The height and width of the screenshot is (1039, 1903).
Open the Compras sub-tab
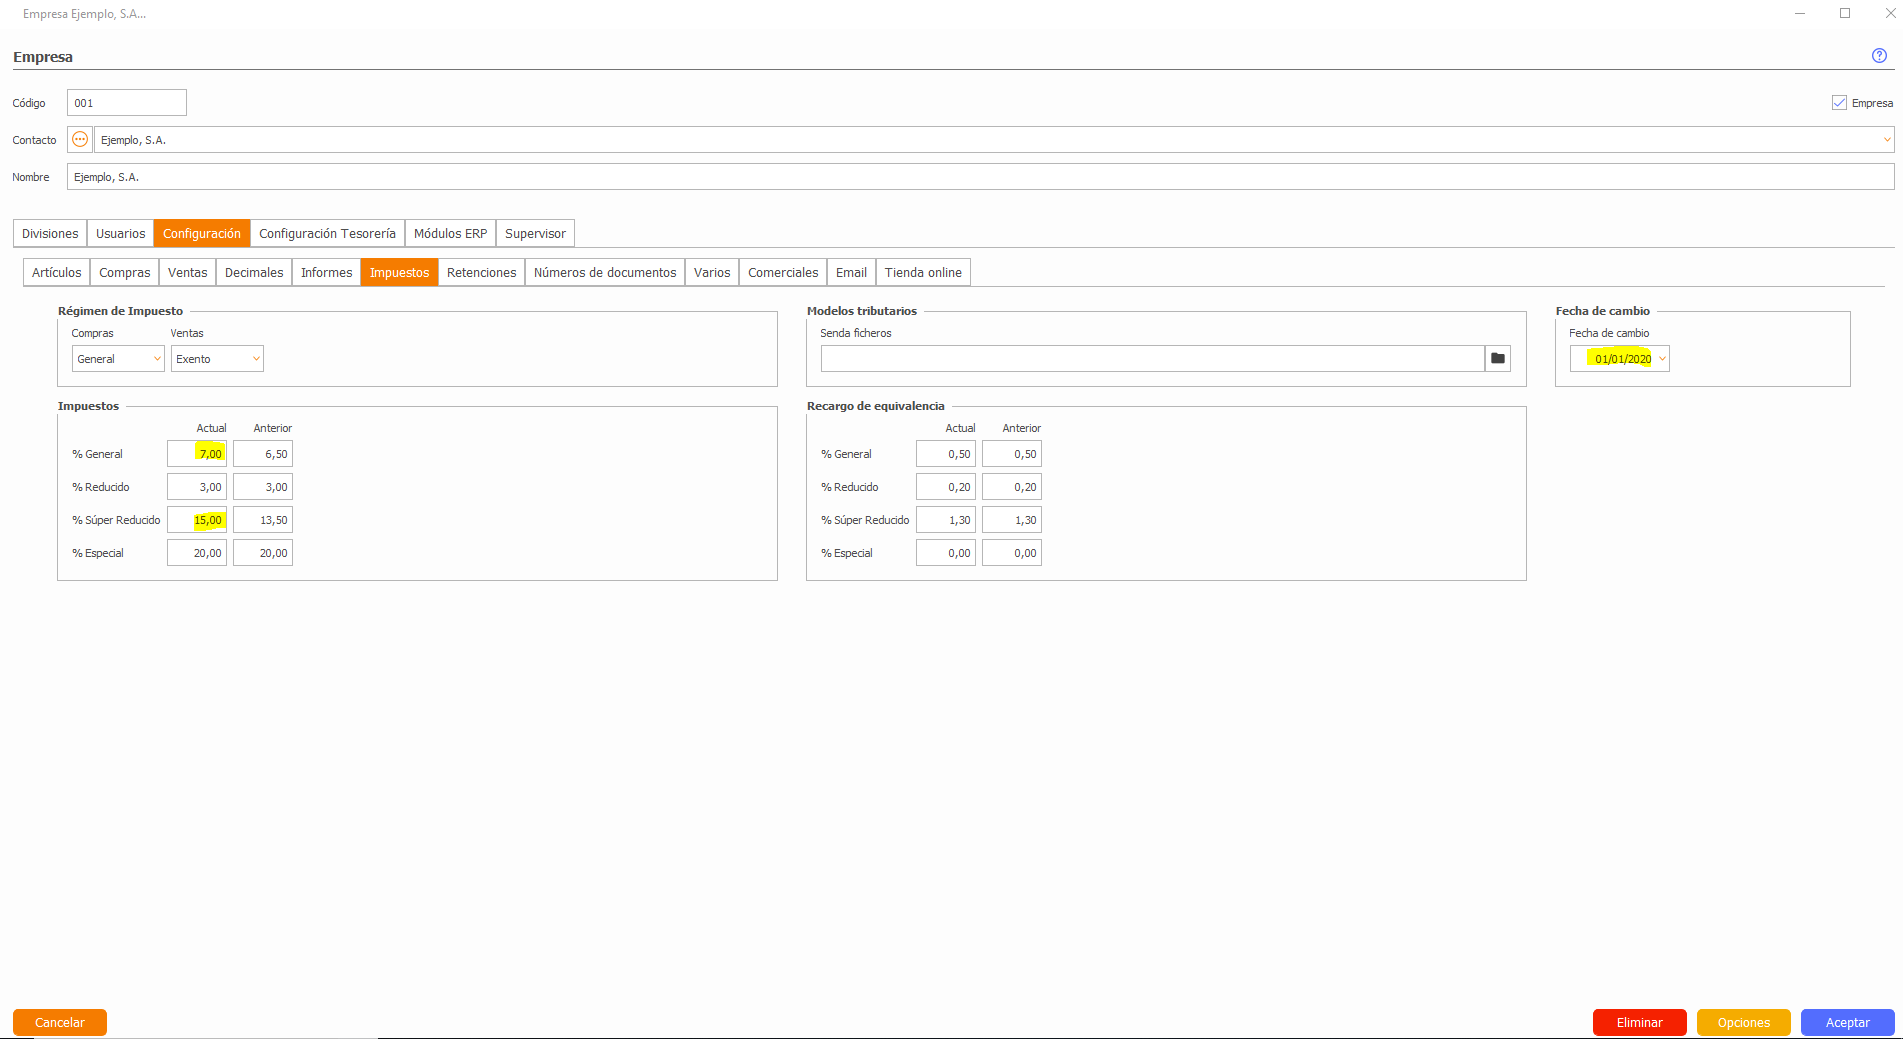click(125, 273)
